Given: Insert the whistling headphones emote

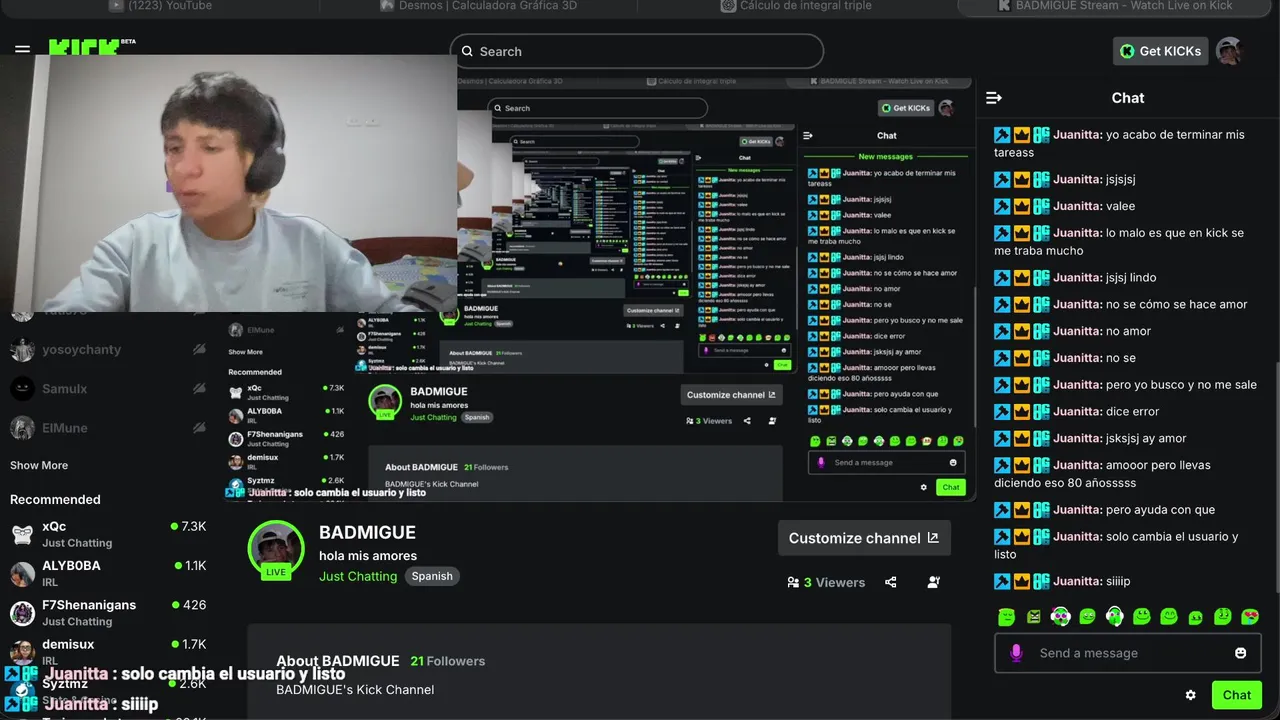Looking at the screenshot, I should 1115,617.
